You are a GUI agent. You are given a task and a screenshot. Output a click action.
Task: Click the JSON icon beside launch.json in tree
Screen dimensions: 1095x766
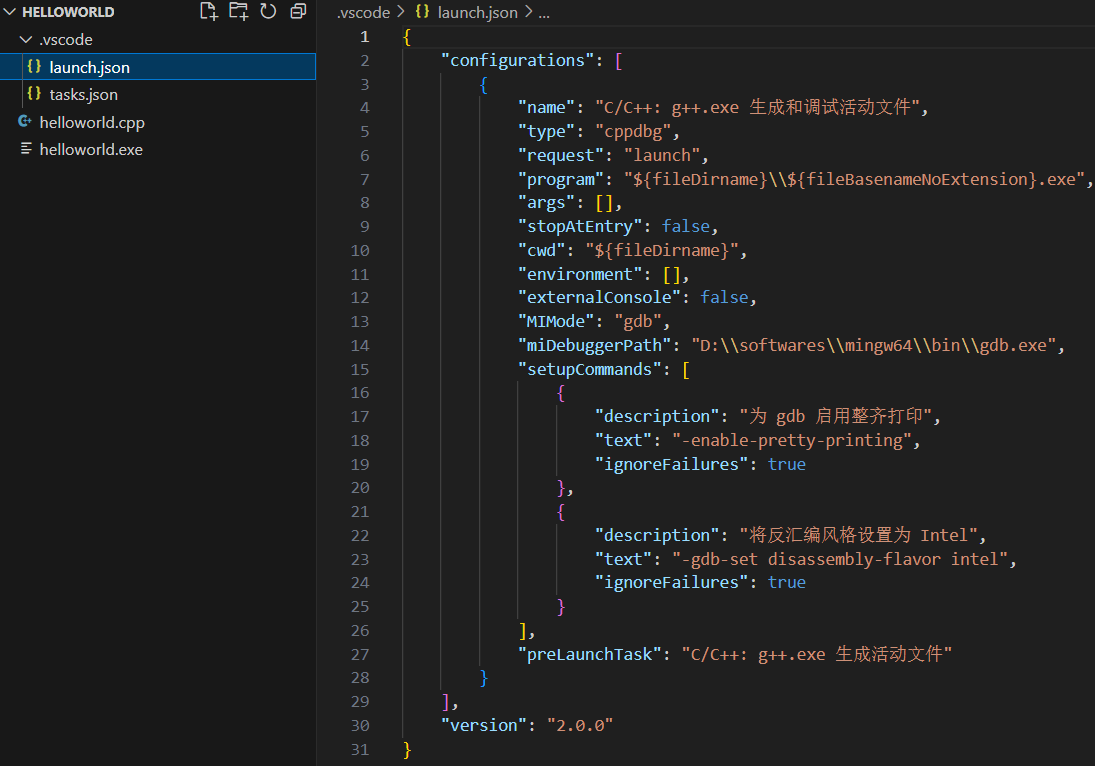click(x=34, y=67)
